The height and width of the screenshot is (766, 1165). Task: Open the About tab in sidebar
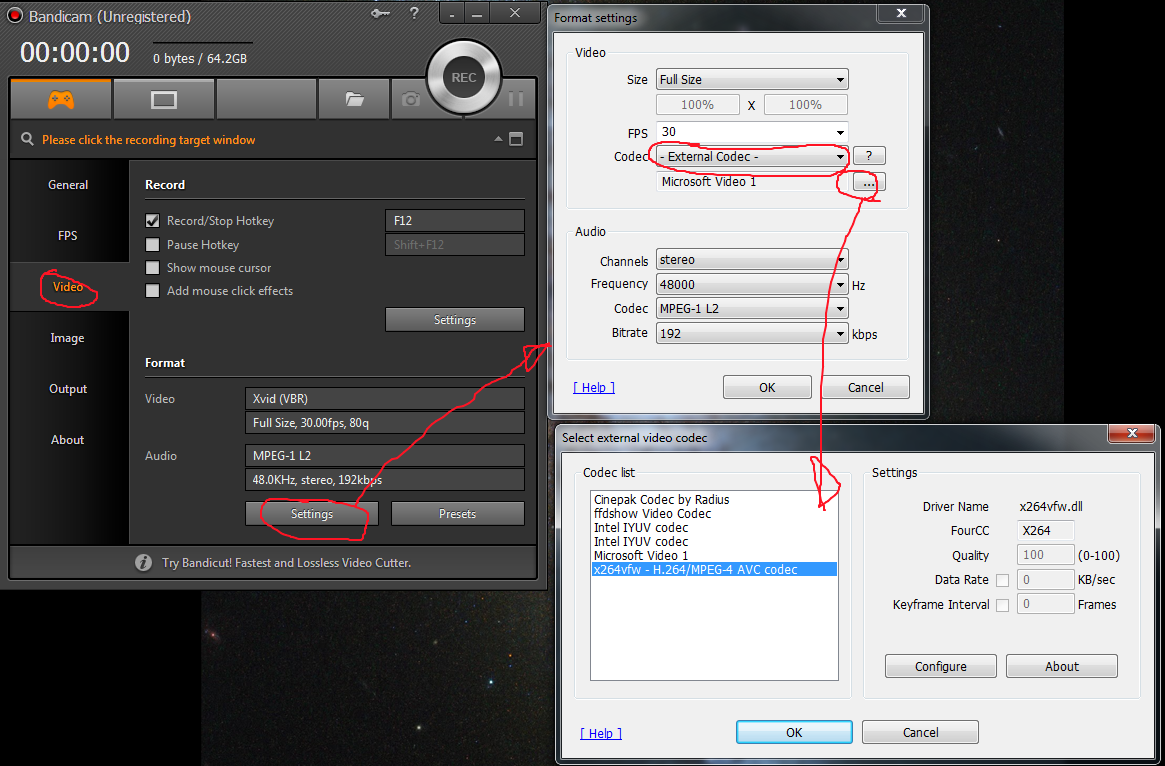(x=68, y=440)
